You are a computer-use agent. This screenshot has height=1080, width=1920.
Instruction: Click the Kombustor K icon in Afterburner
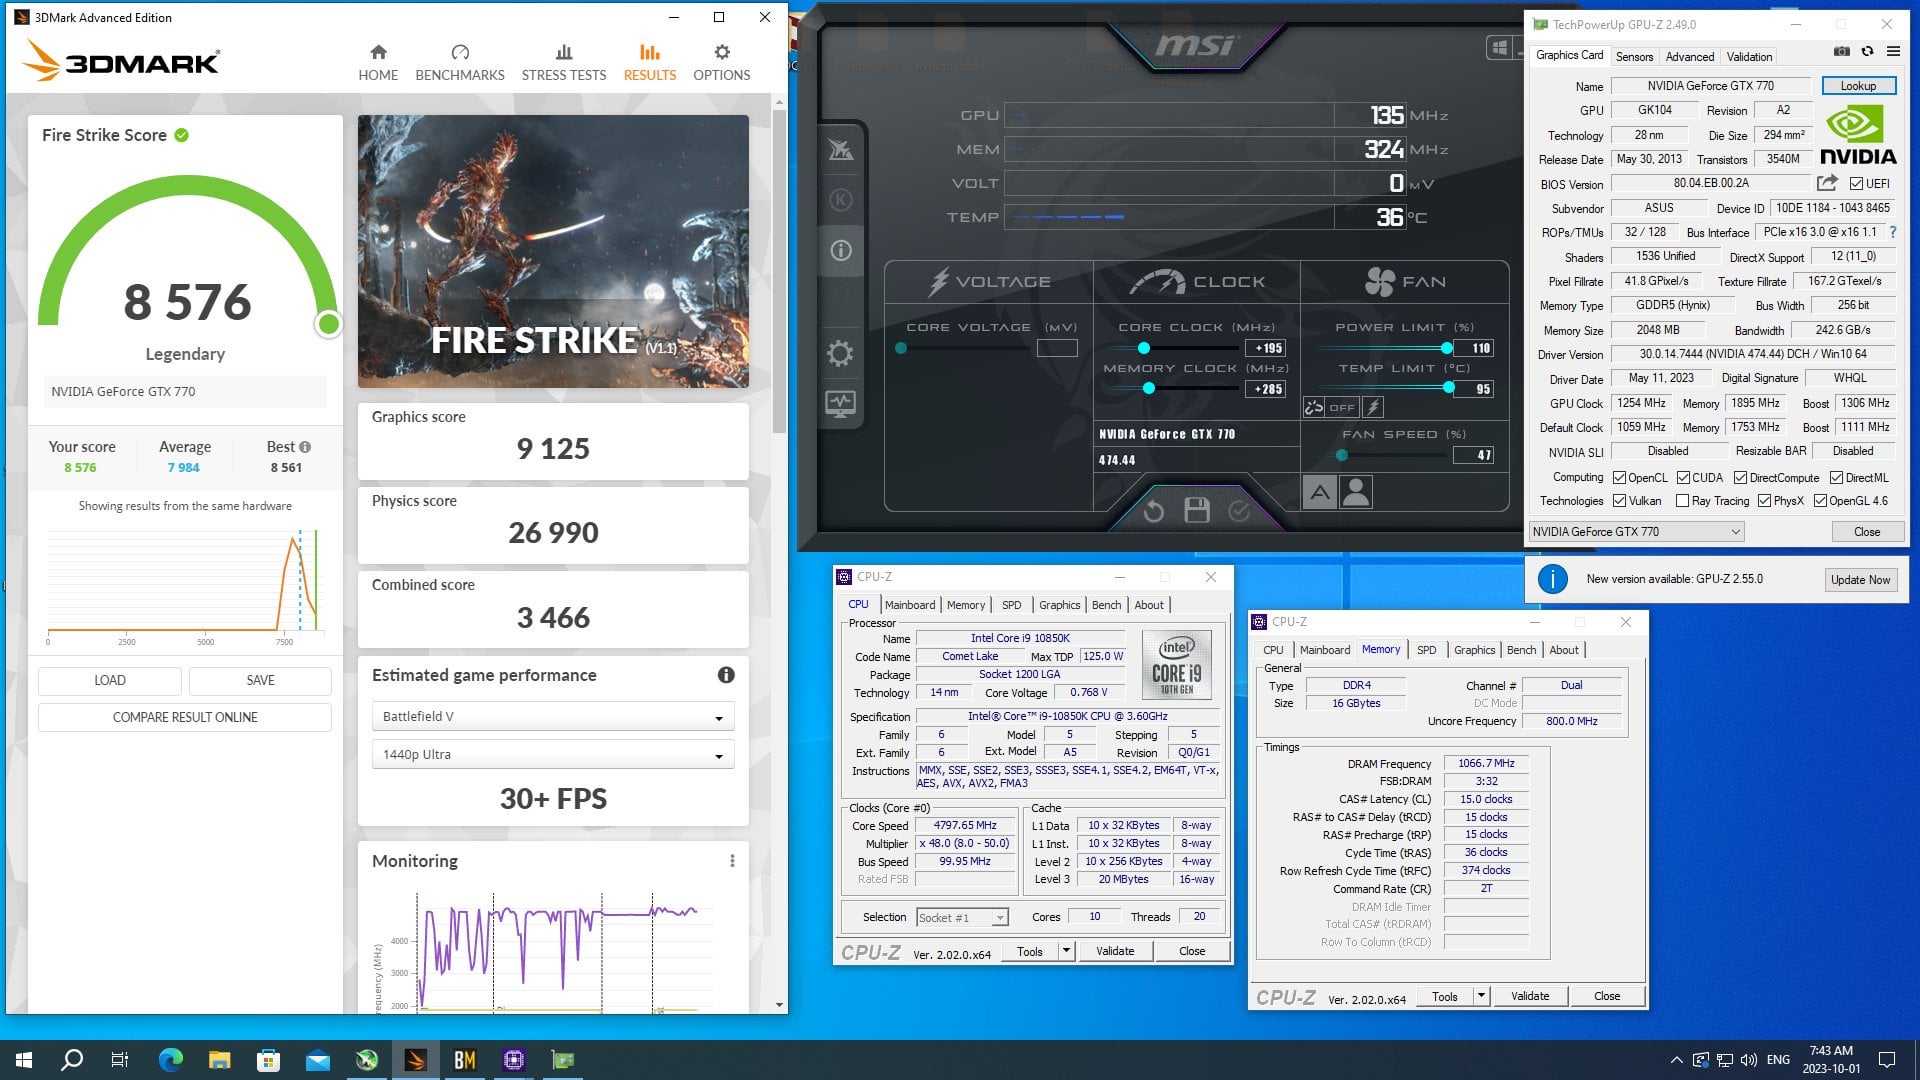coord(841,200)
